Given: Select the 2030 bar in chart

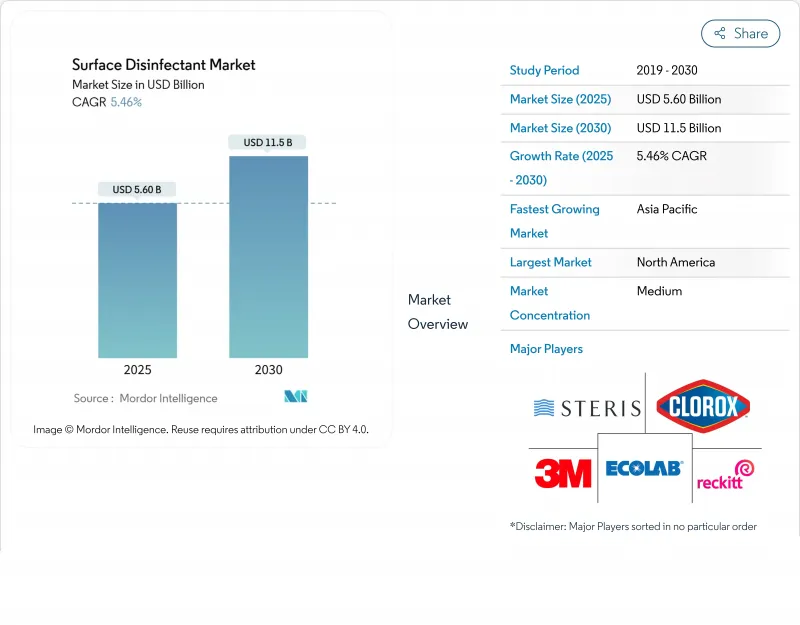Looking at the screenshot, I should 268,257.
